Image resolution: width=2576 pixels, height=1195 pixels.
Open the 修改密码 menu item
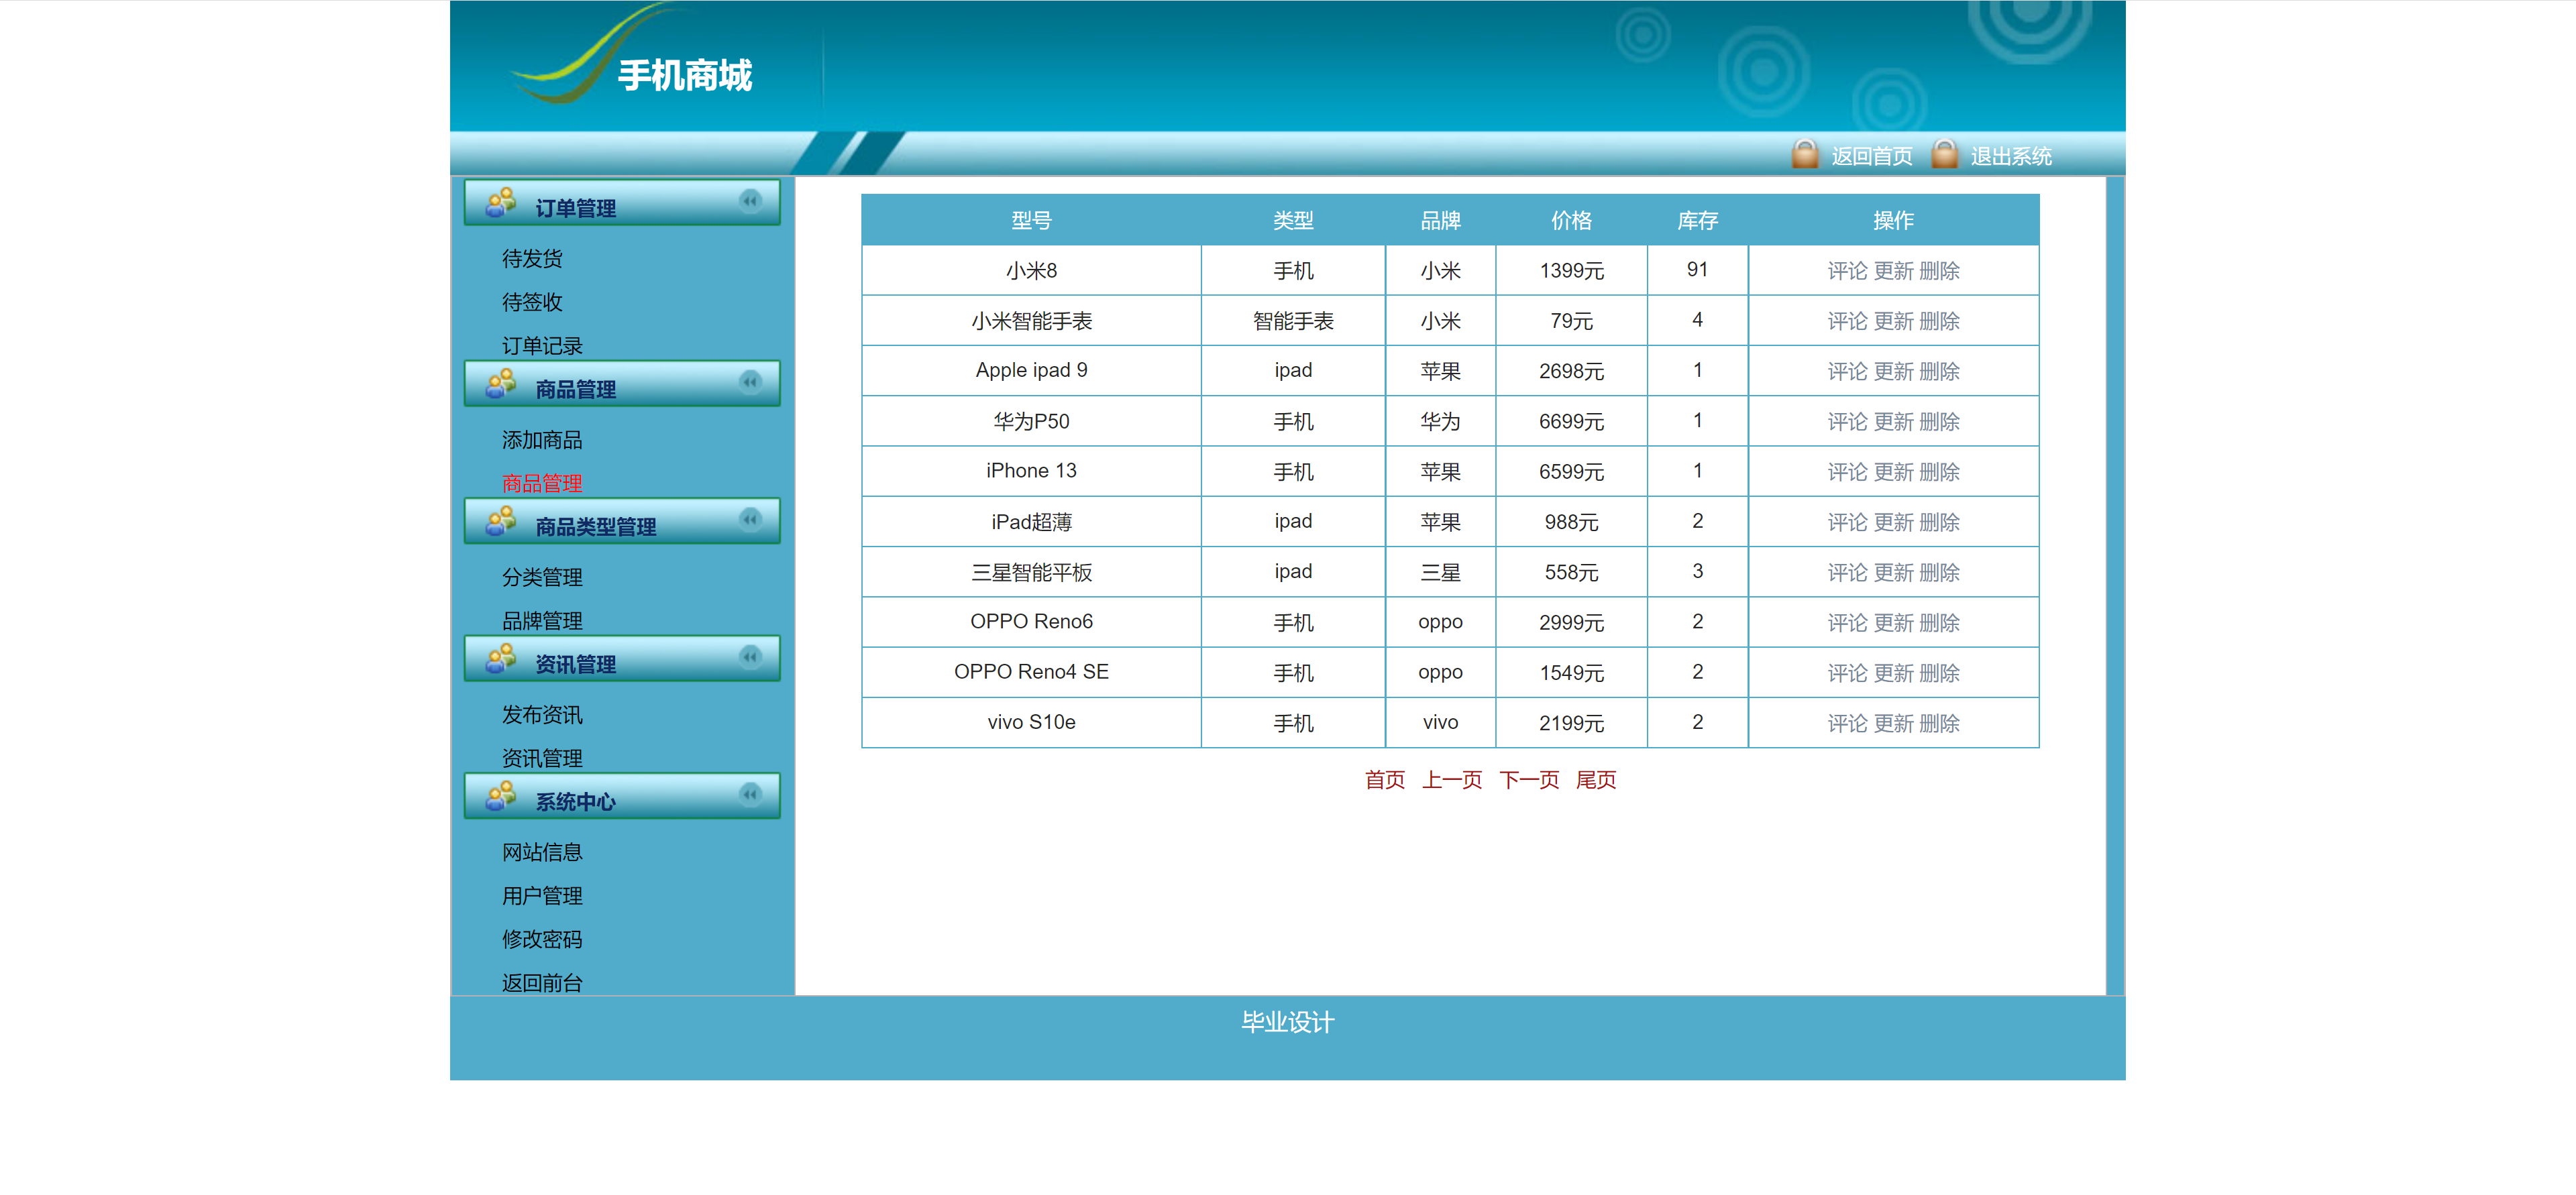point(542,939)
